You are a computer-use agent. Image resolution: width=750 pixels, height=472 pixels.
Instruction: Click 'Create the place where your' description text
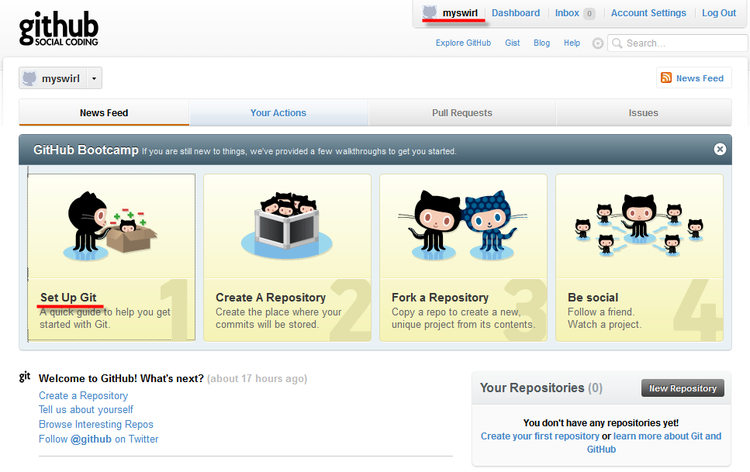coord(278,312)
